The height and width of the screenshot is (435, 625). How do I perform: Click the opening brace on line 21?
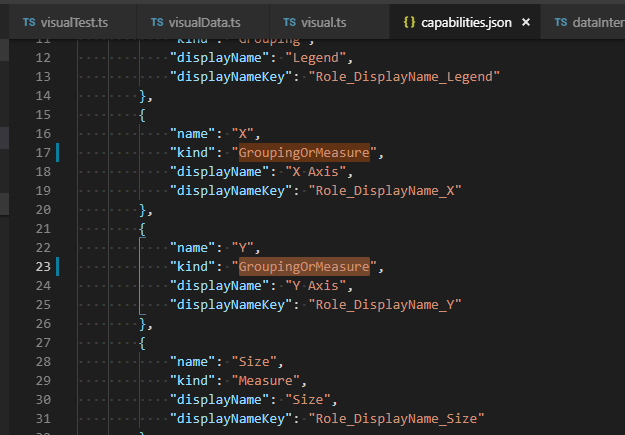point(142,229)
